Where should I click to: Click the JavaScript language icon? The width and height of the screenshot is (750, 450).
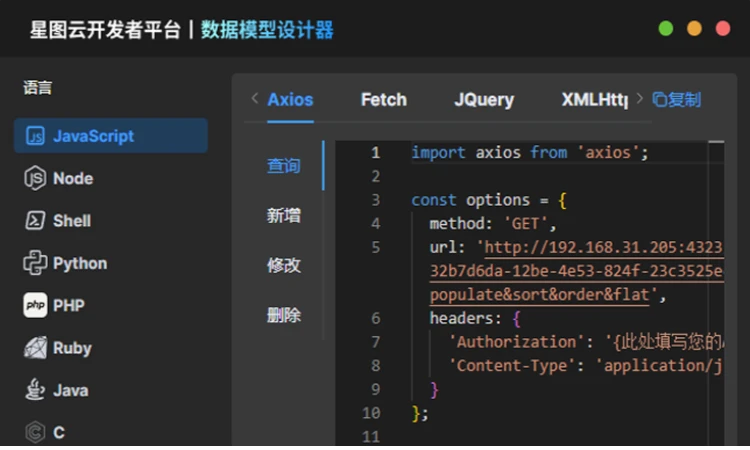(36, 136)
